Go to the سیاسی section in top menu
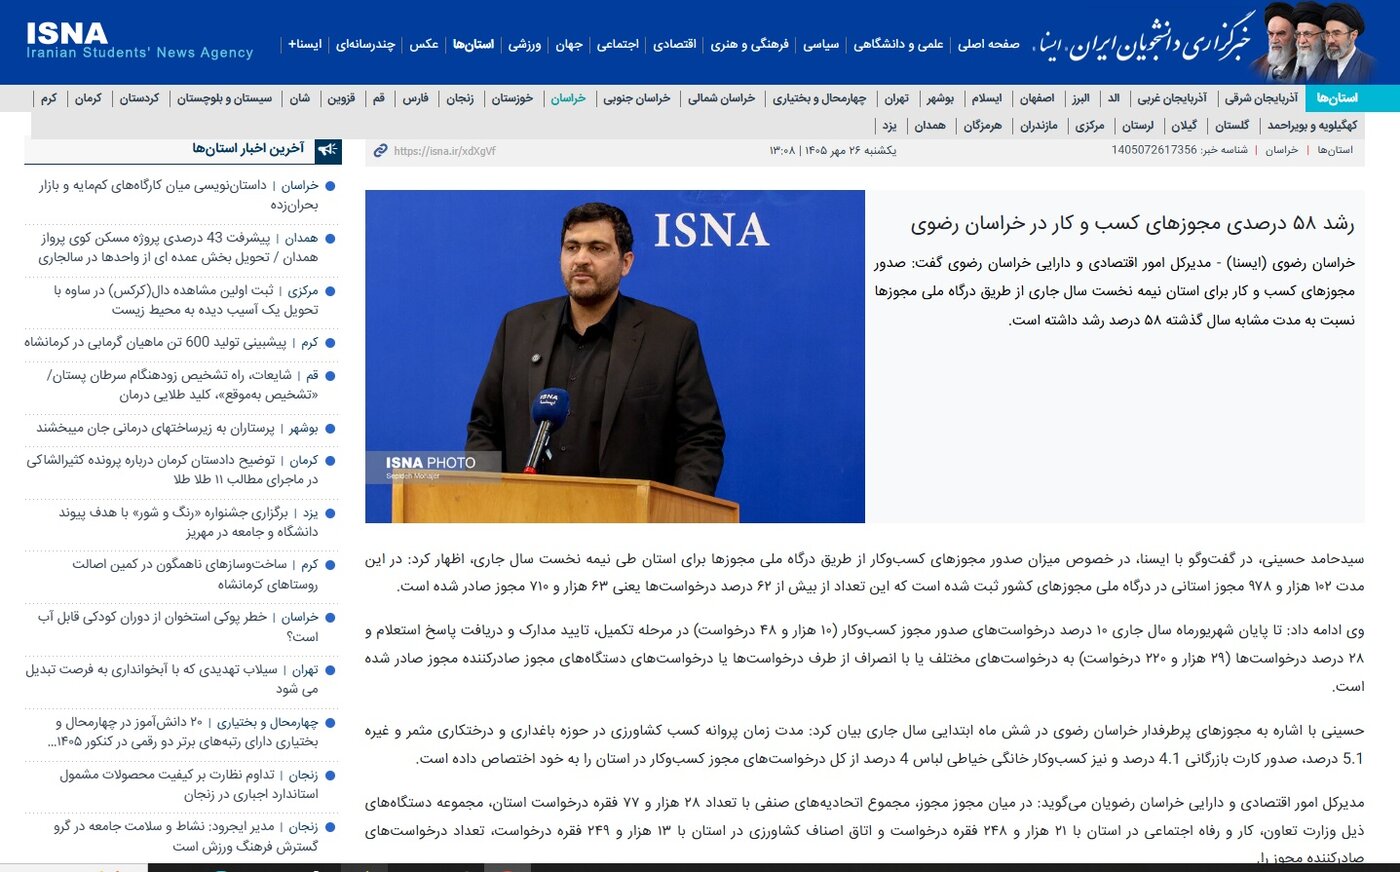 (x=821, y=44)
